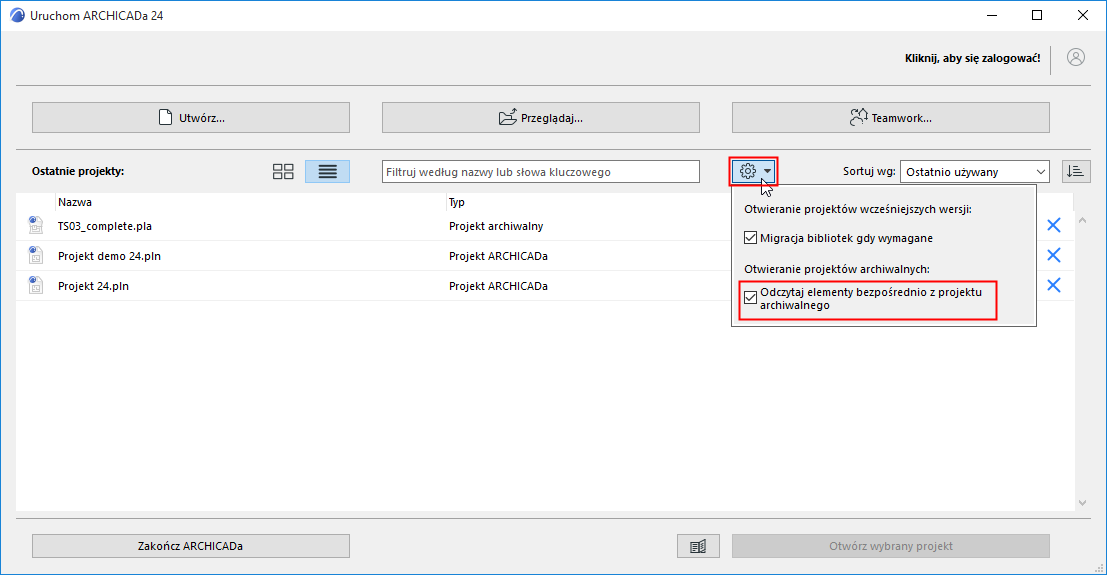Click the Projekt archiwalny type cell
The height and width of the screenshot is (575, 1107).
(x=496, y=226)
